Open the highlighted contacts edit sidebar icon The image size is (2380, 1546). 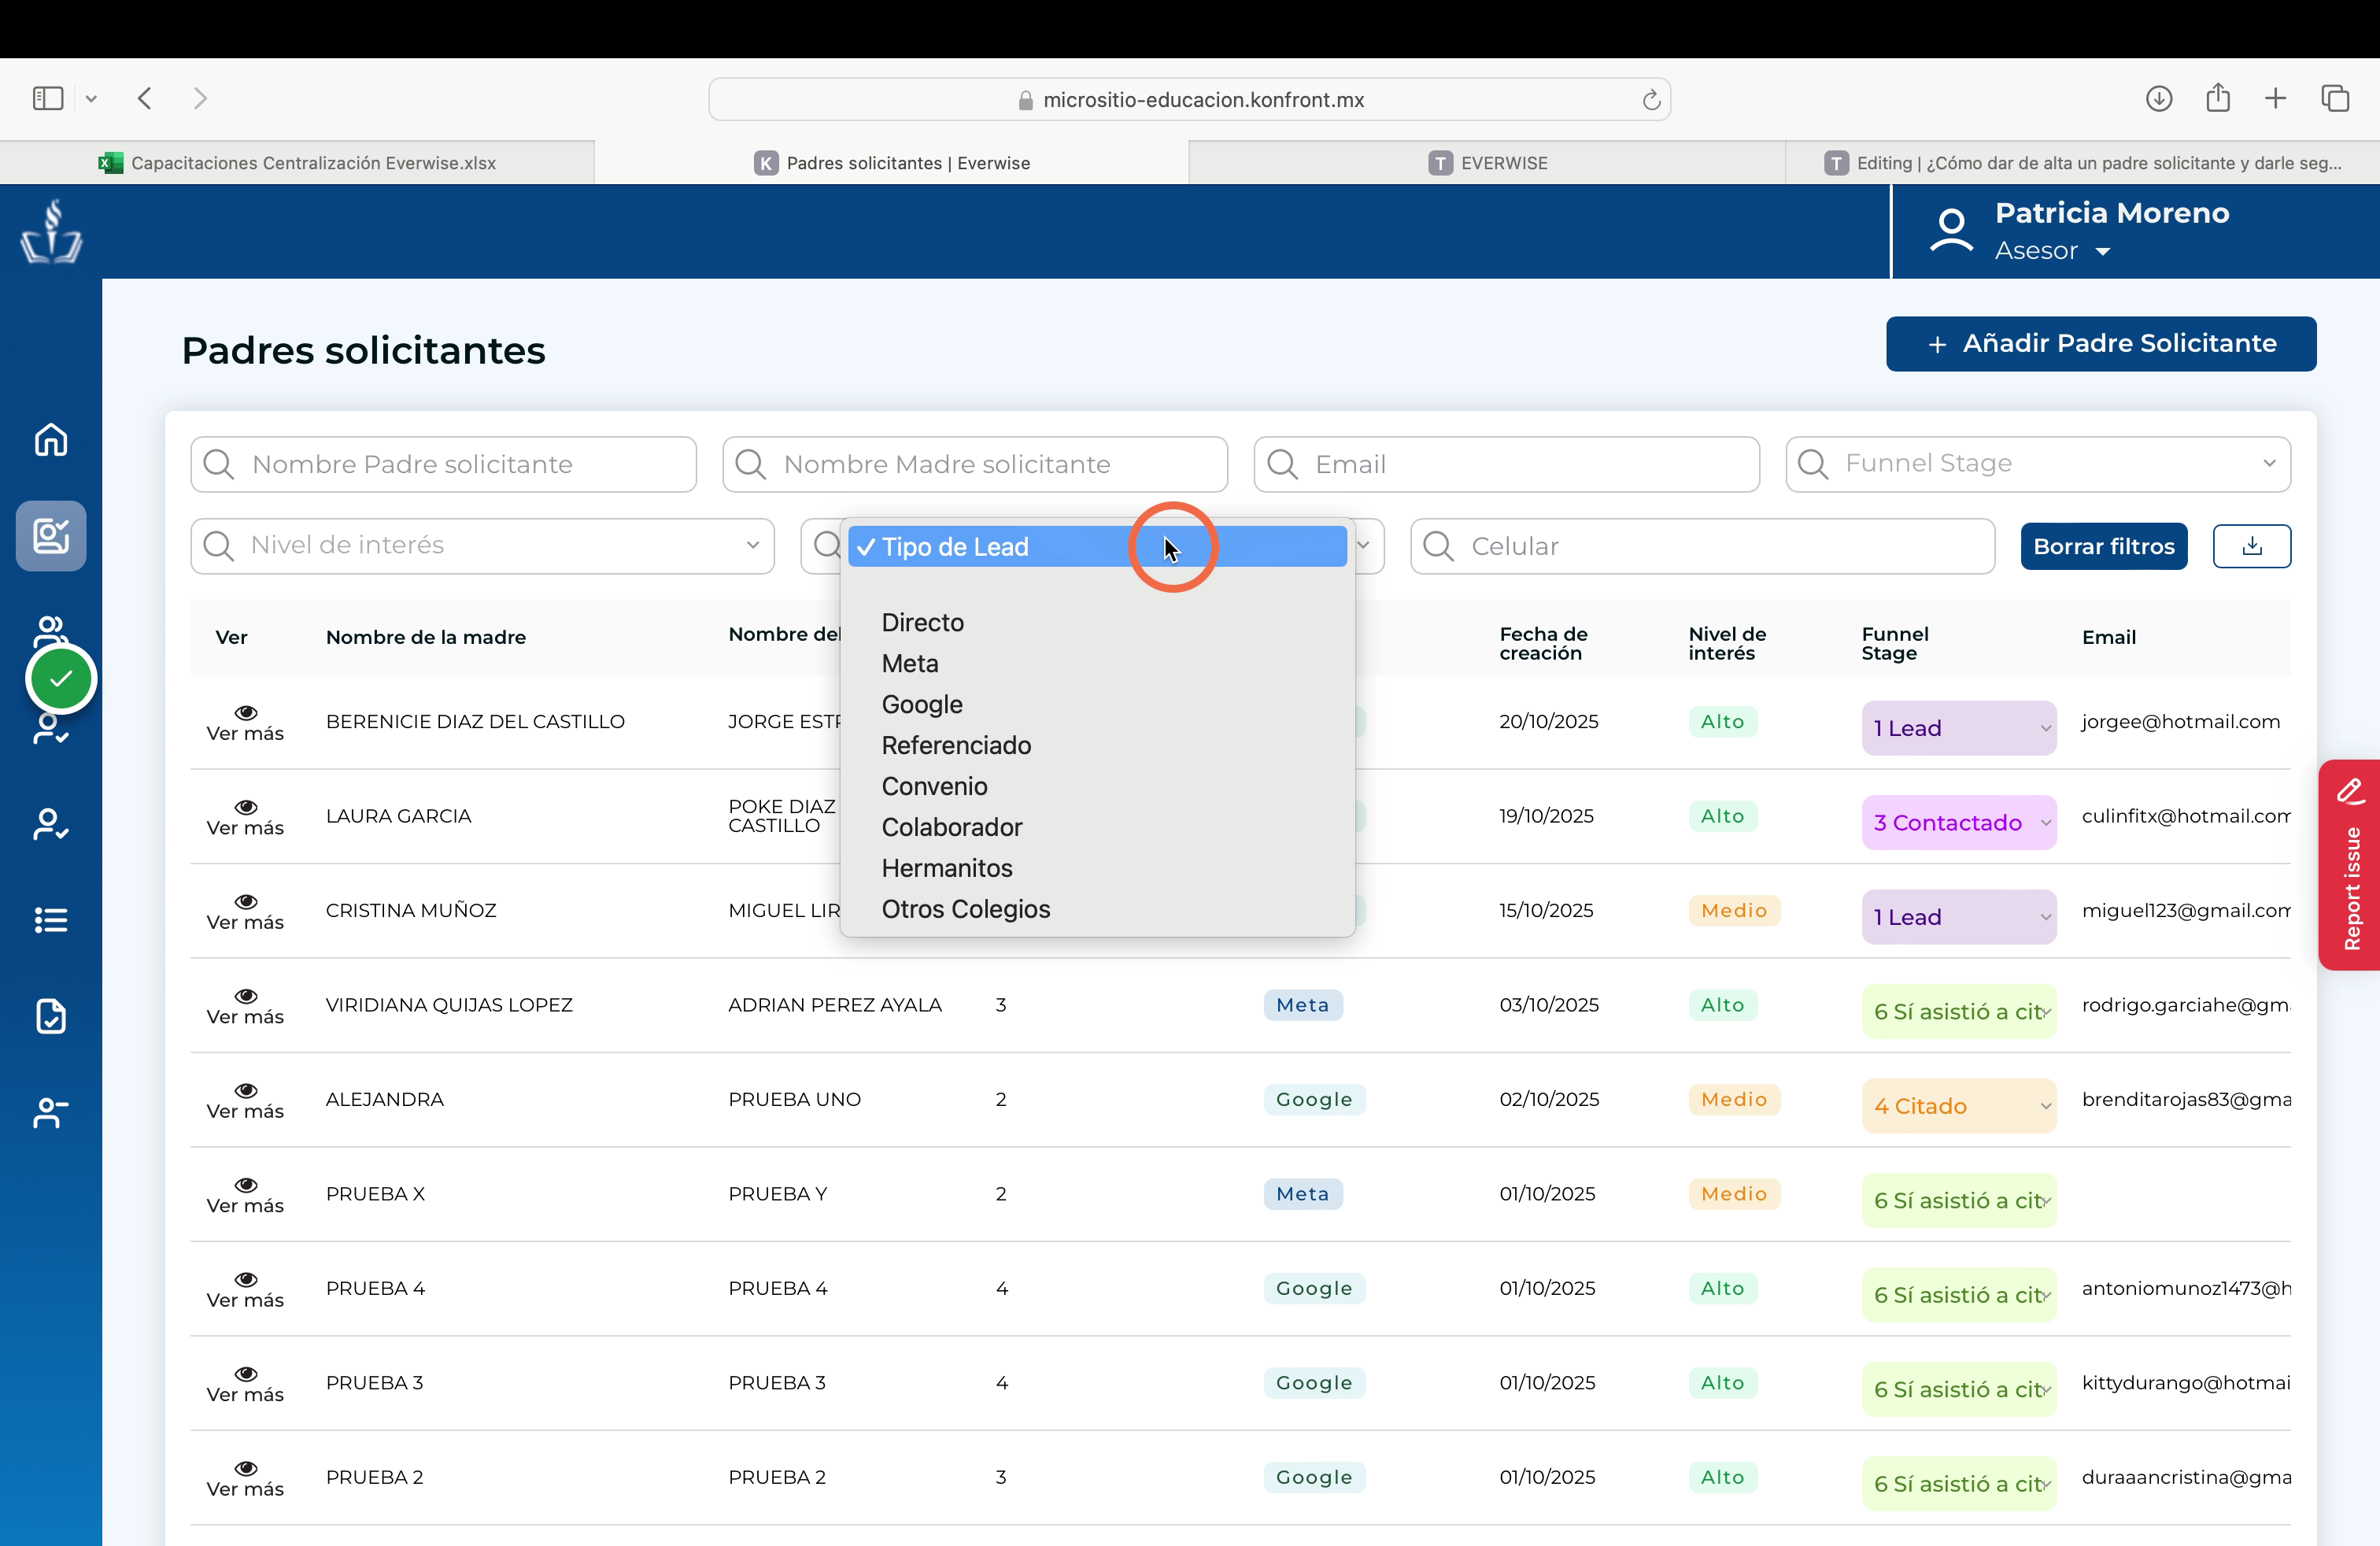pos(51,536)
